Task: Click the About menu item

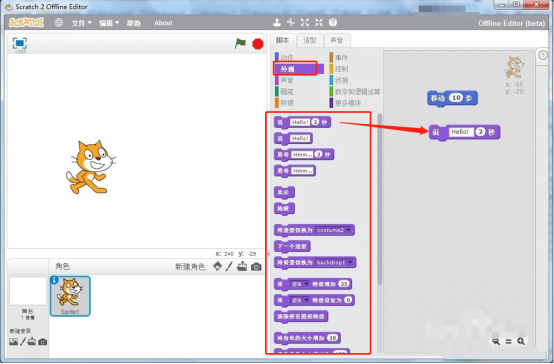Action: 163,23
